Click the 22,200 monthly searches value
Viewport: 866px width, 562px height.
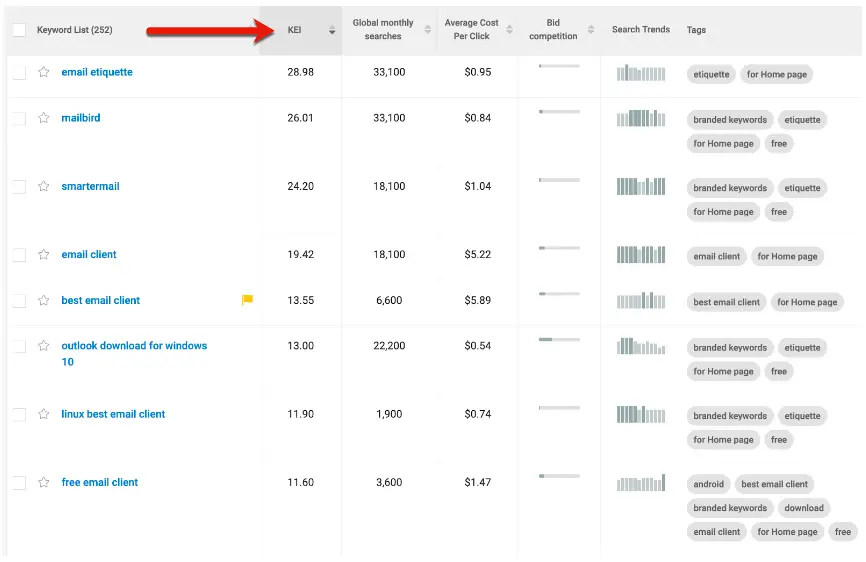click(x=389, y=346)
